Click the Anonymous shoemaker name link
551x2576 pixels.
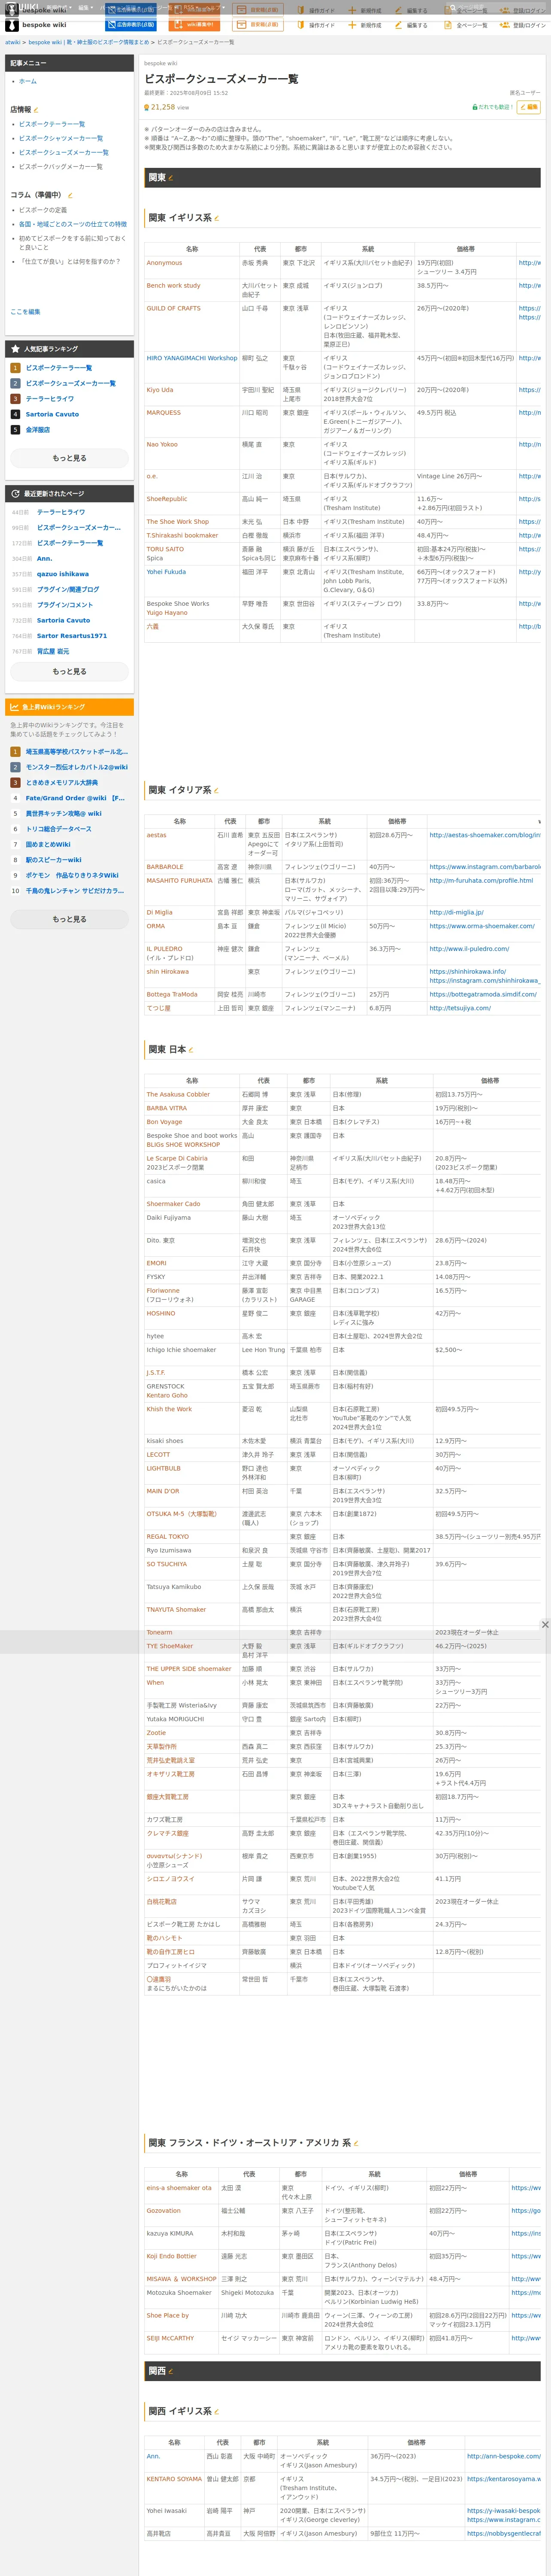coord(164,263)
